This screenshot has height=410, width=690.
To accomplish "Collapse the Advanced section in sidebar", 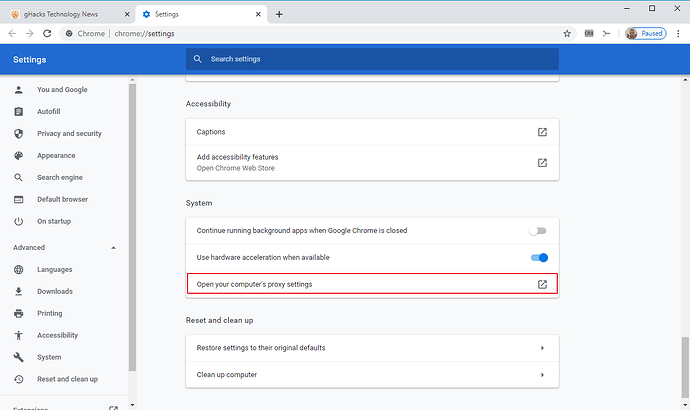I will click(113, 247).
